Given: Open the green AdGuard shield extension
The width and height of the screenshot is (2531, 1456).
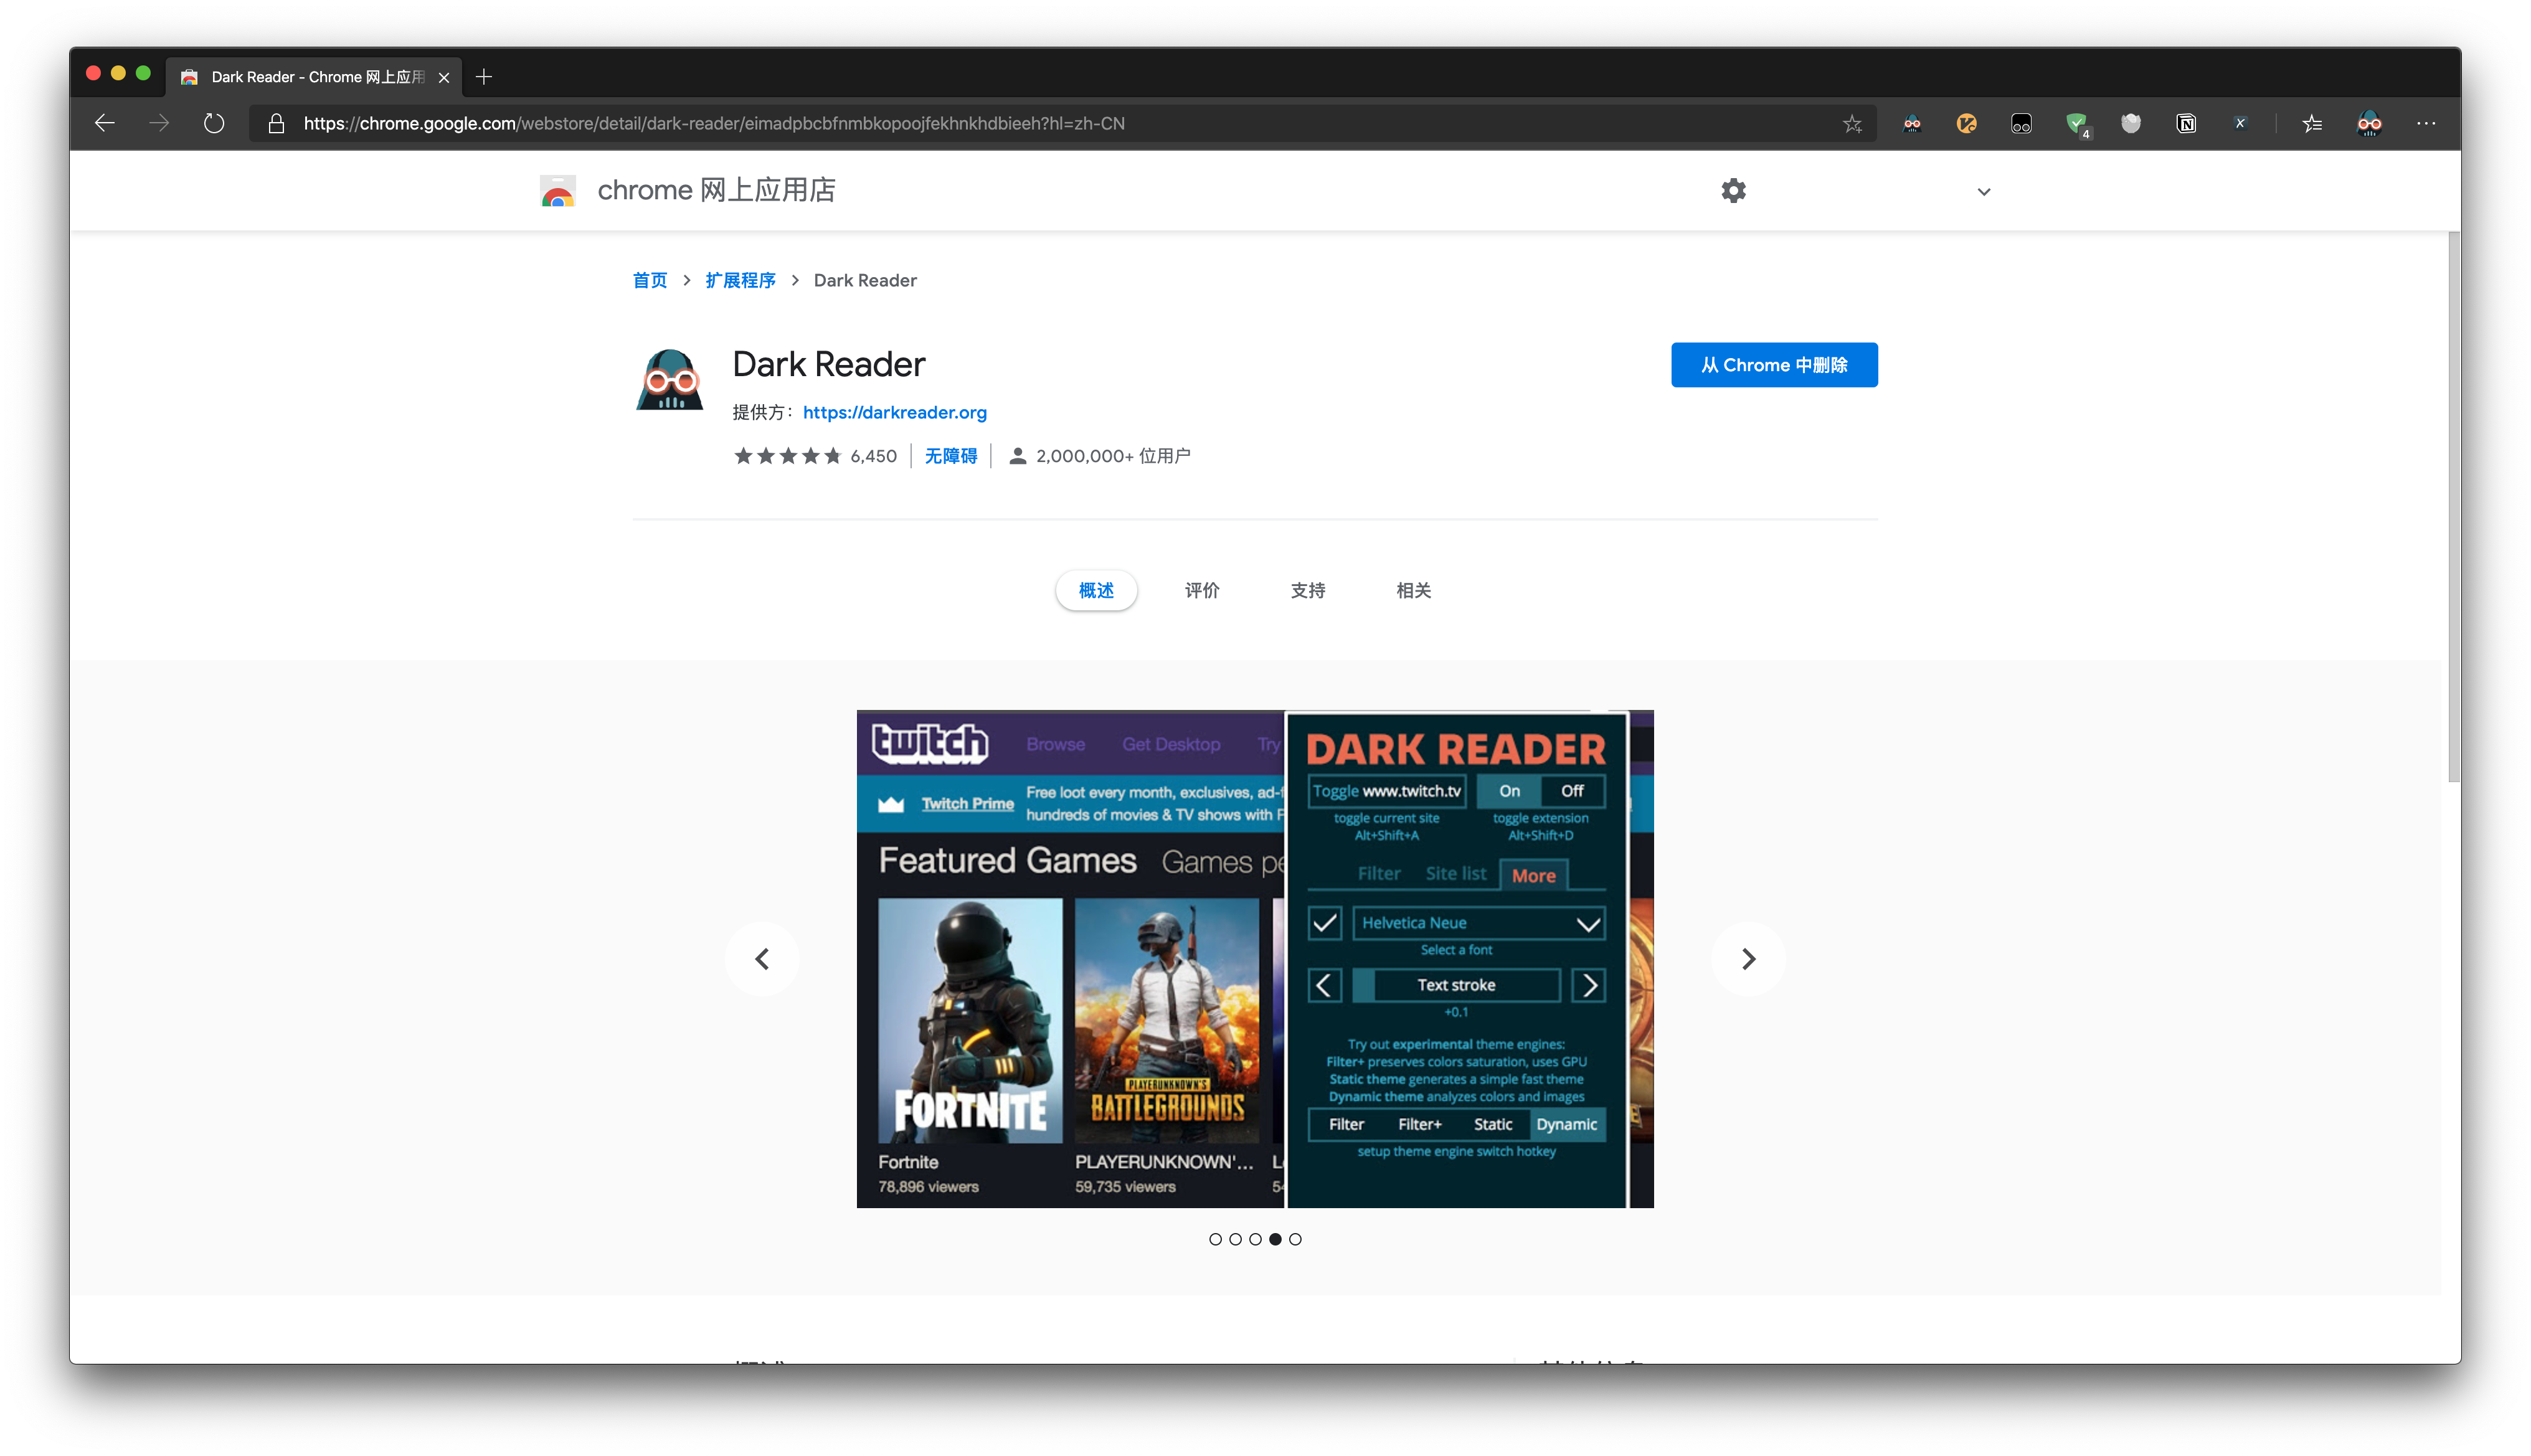Looking at the screenshot, I should pyautogui.click(x=2077, y=124).
